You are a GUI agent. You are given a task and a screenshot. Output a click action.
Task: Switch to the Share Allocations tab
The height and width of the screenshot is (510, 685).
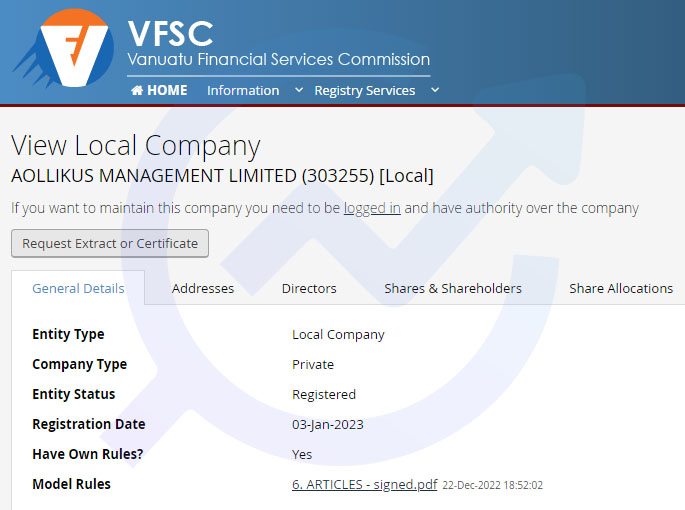(x=621, y=288)
